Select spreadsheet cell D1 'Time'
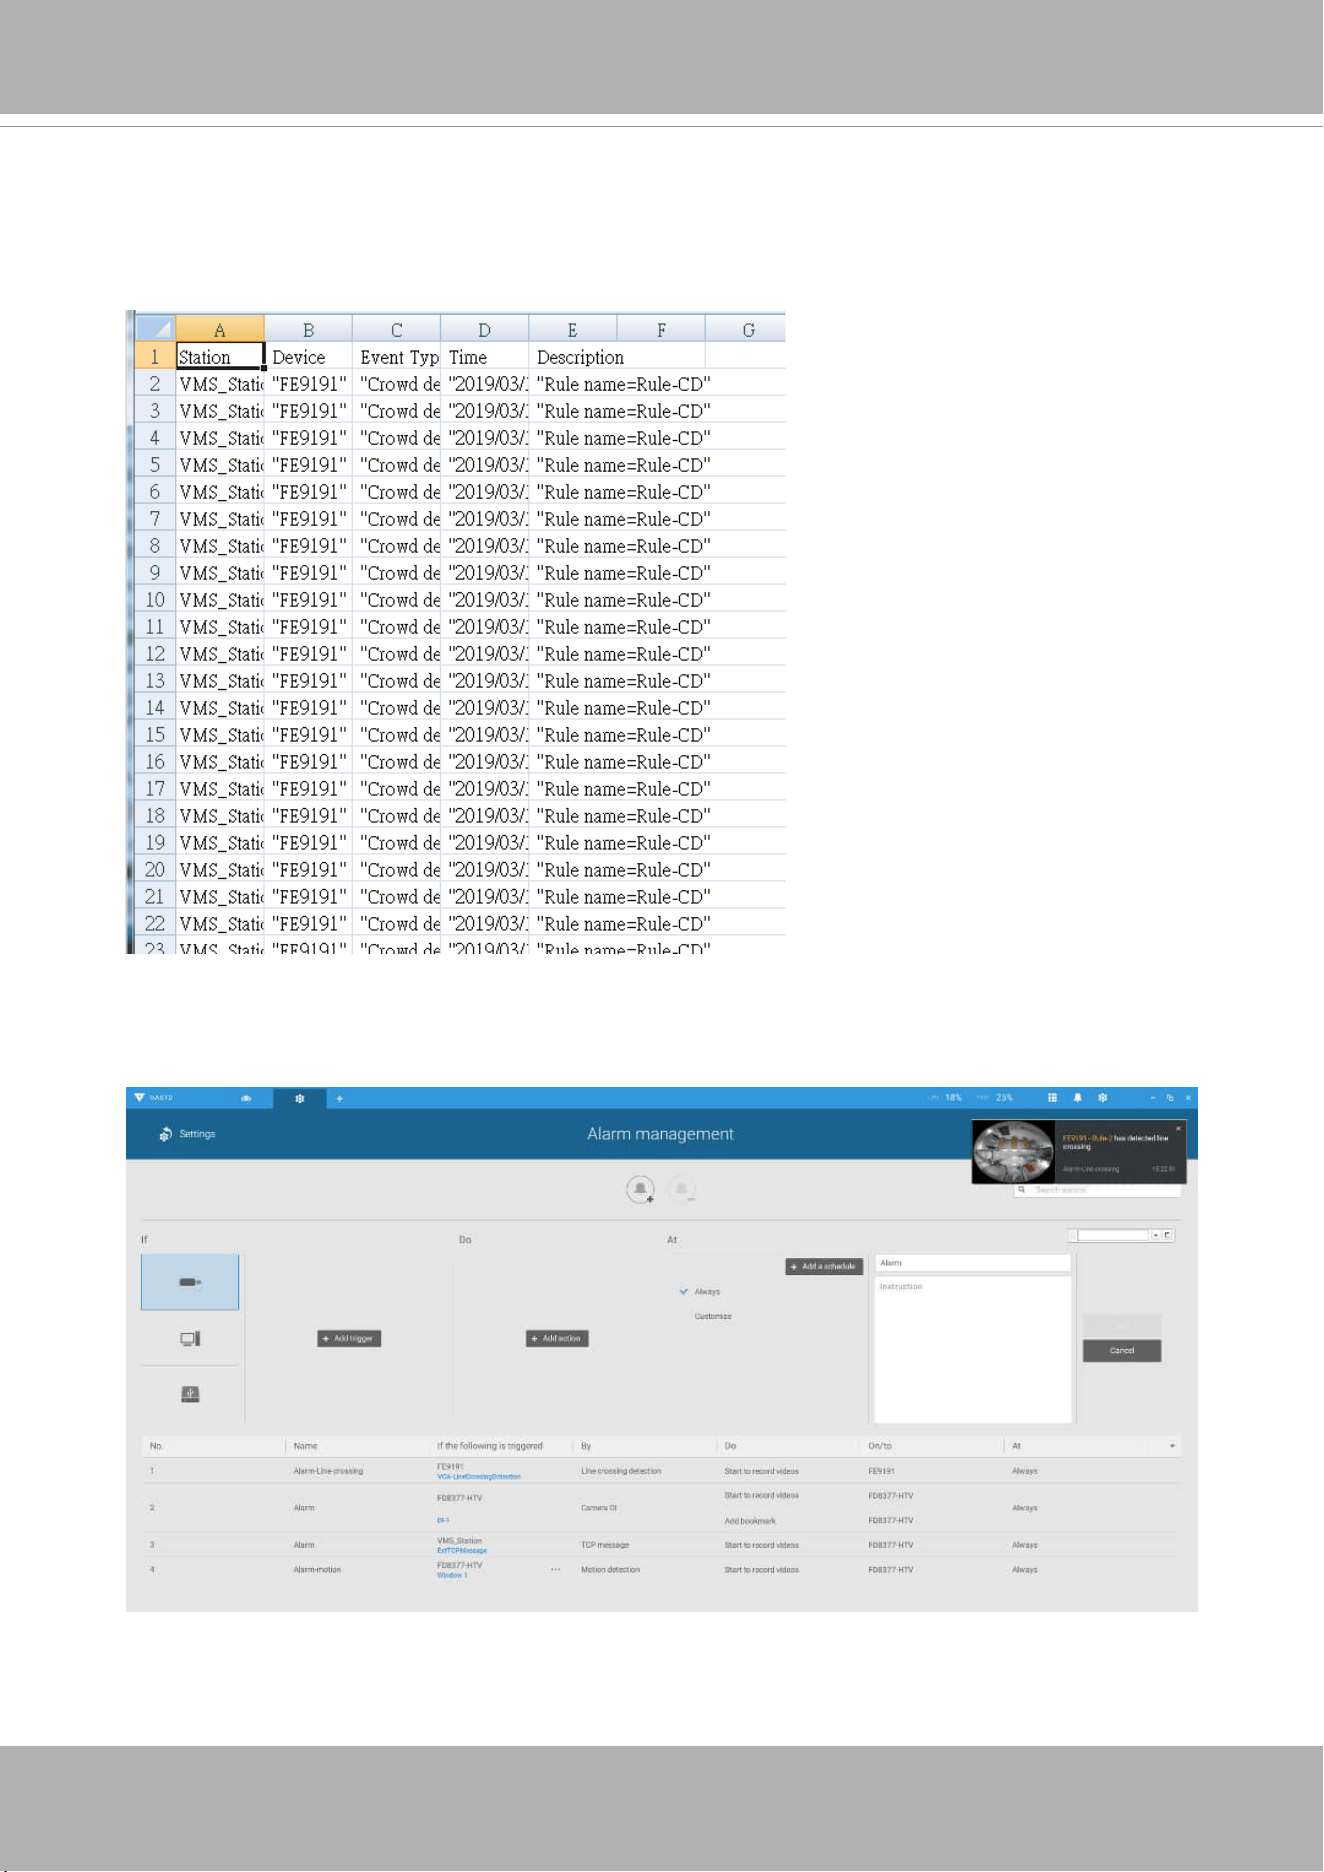 tap(484, 357)
